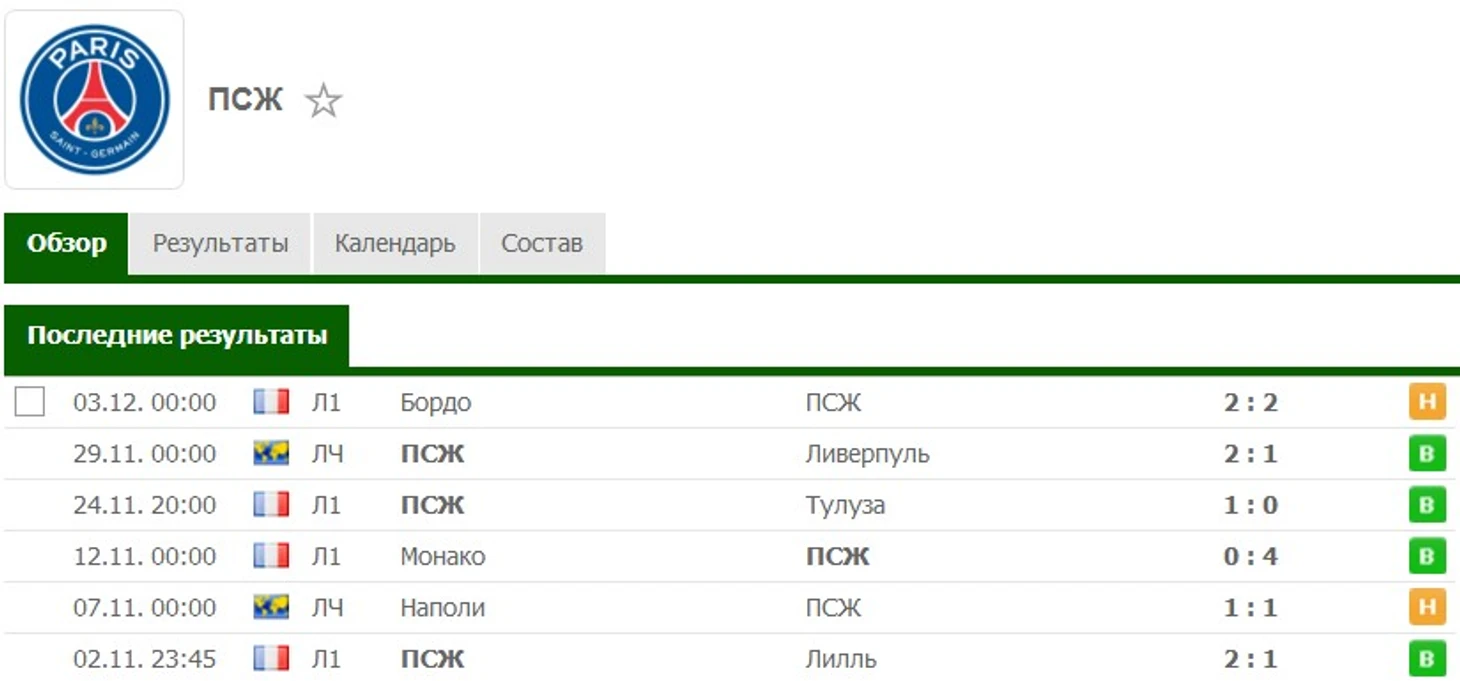Screen dimensions: 1460x681
Task: Click the PSG club logo
Action: pyautogui.click(x=94, y=100)
